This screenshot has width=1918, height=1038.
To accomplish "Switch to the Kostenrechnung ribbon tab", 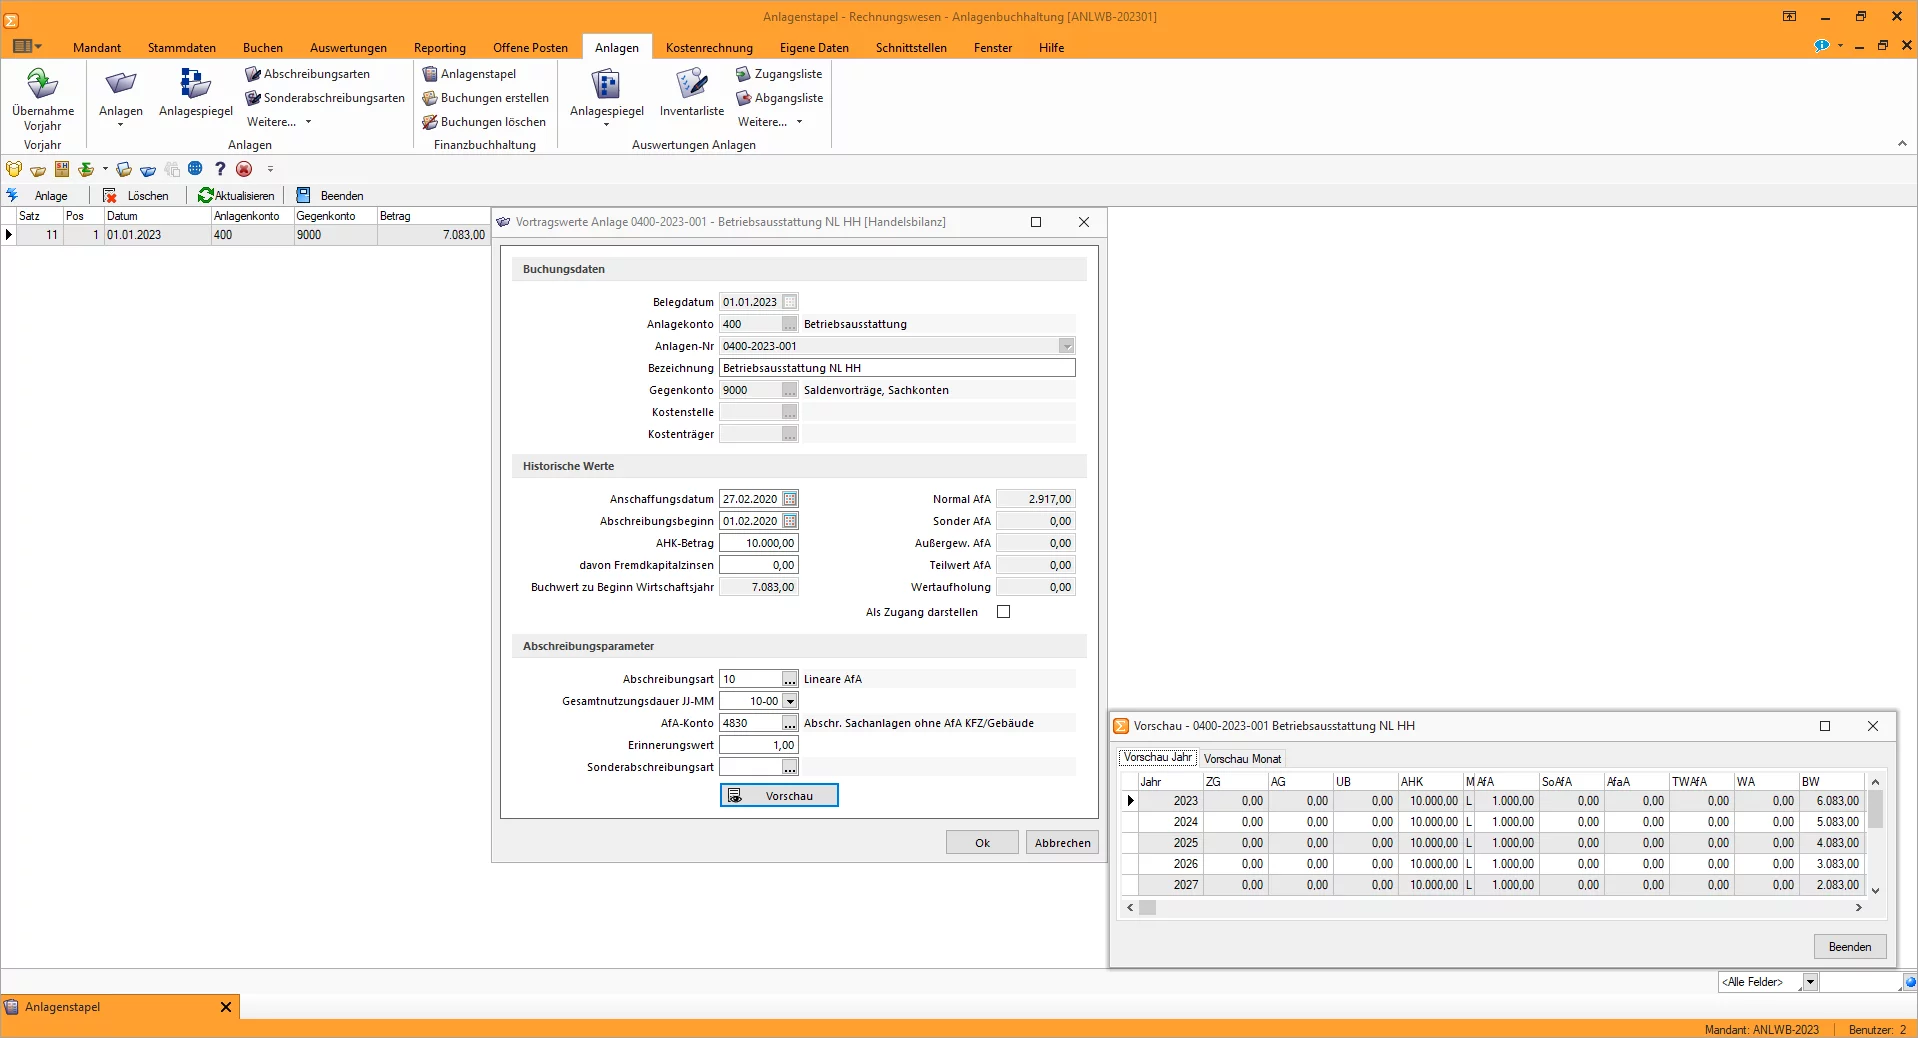I will 709,48.
